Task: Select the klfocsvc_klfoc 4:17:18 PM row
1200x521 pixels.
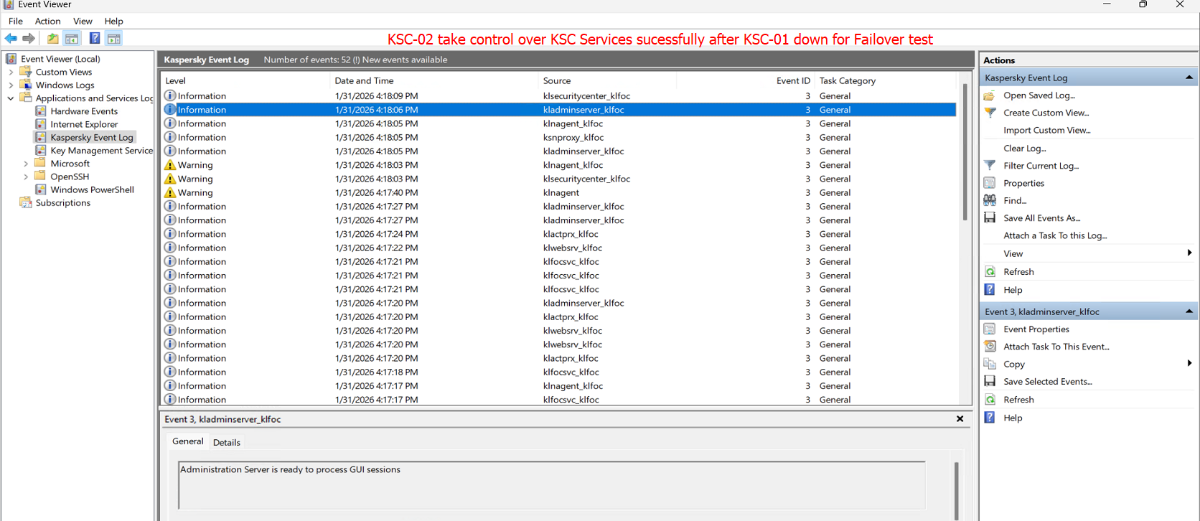Action: [x=559, y=372]
